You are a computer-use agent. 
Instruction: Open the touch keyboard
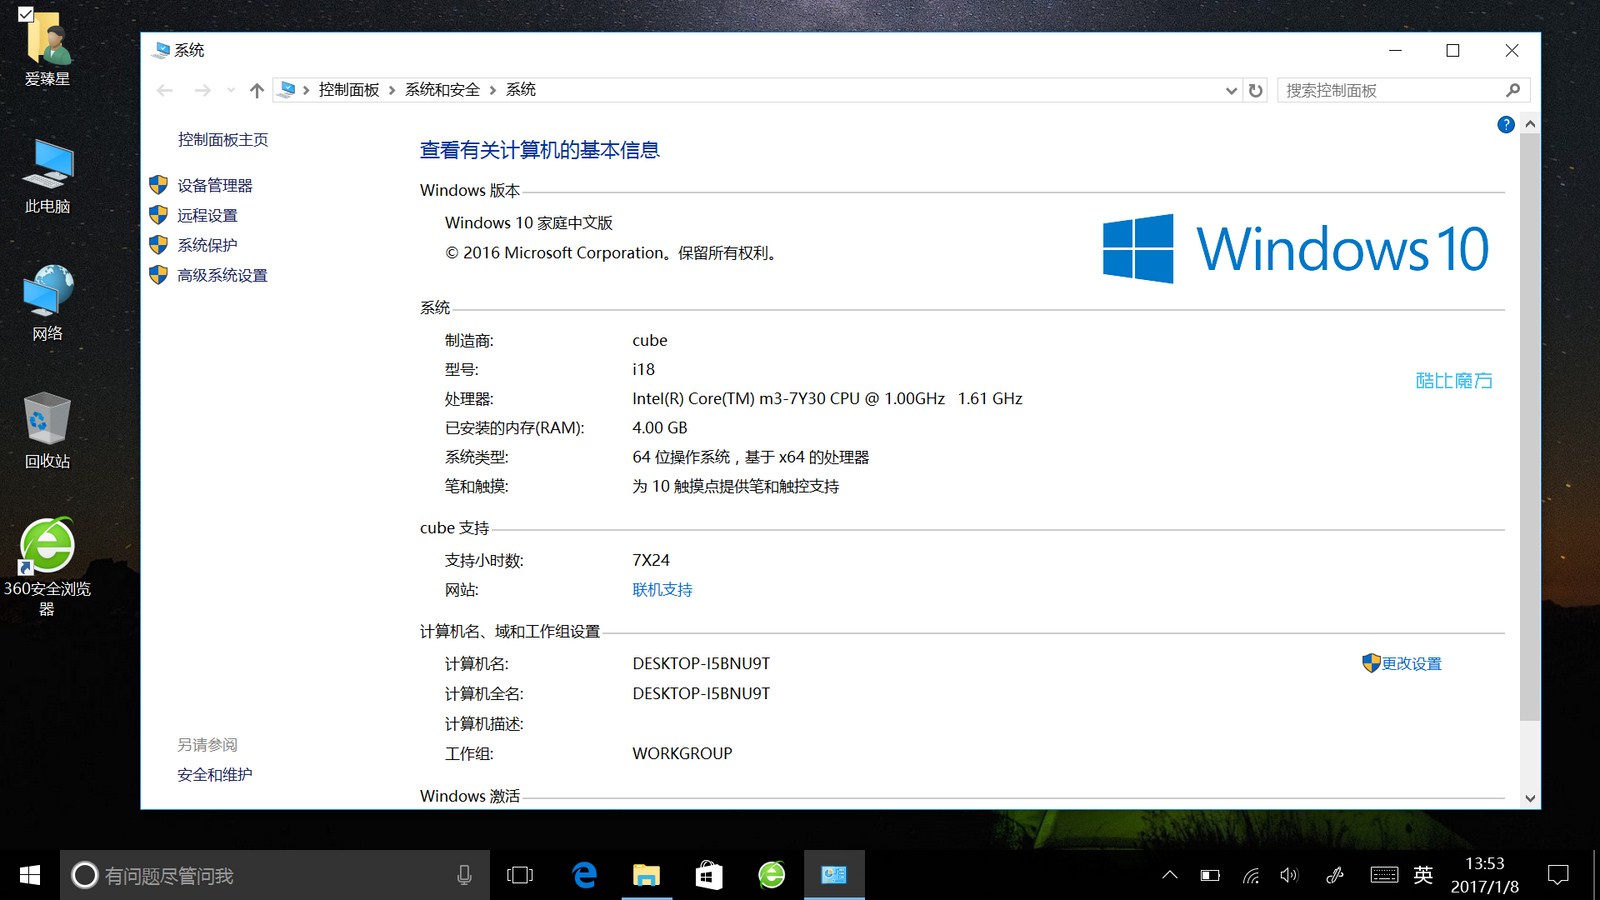(1384, 876)
